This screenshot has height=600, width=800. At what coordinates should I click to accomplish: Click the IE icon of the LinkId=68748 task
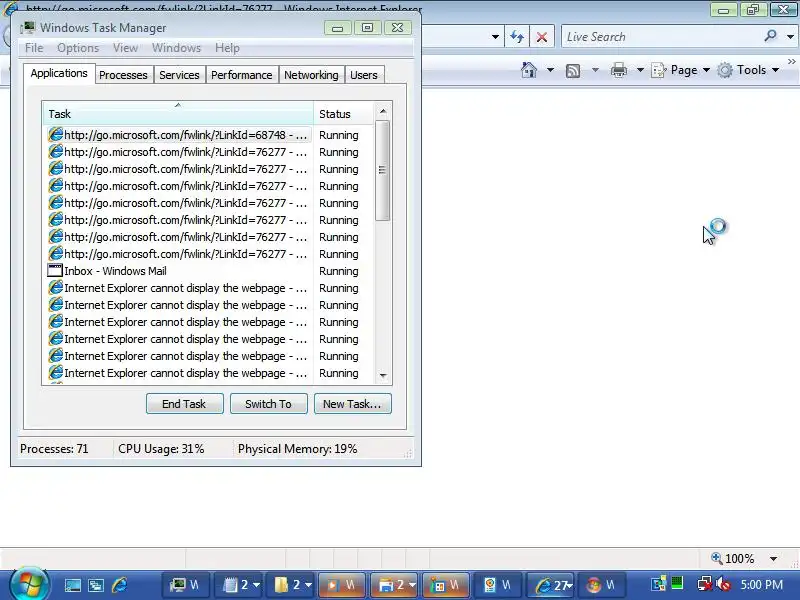(x=55, y=135)
